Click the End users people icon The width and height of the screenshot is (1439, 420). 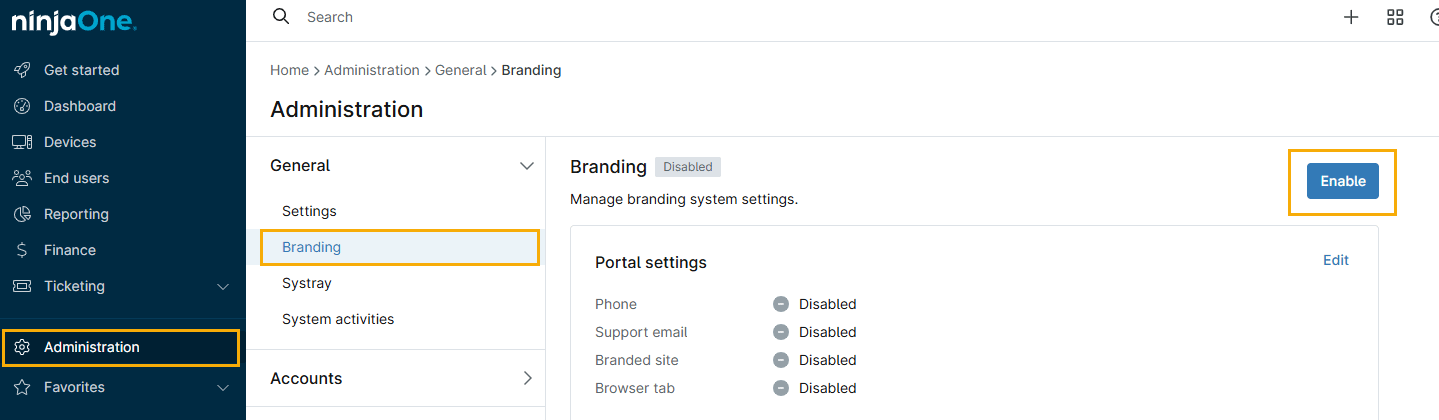click(x=22, y=178)
